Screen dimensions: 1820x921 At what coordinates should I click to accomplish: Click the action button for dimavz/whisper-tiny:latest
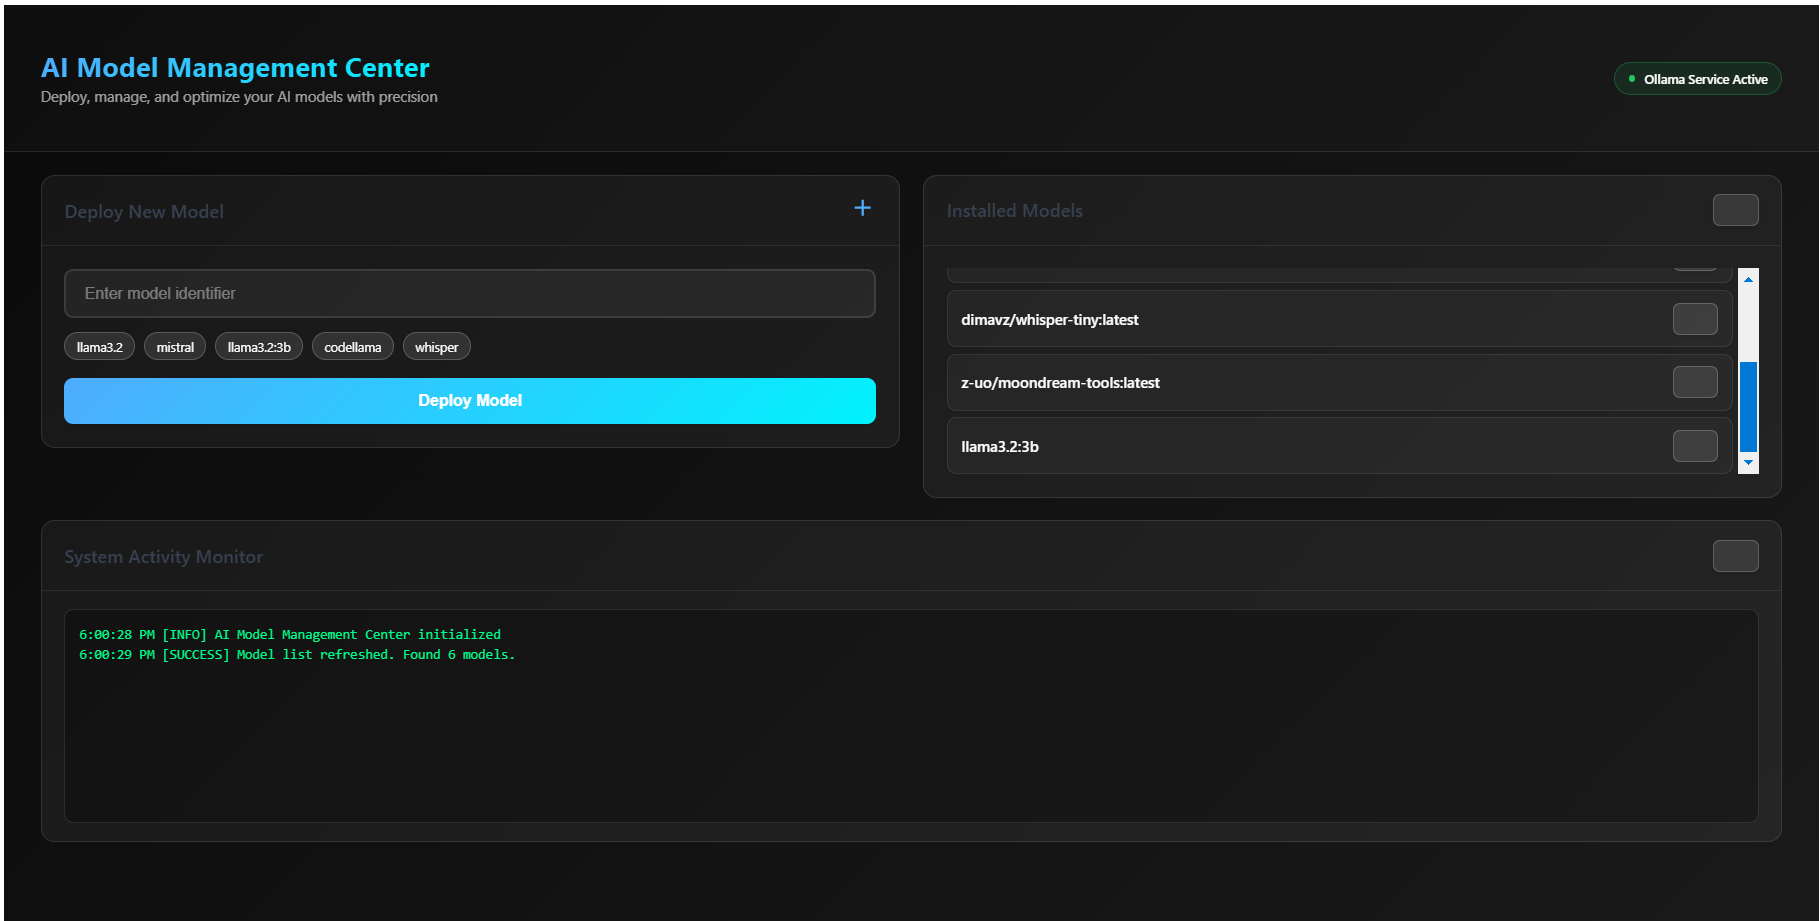click(1695, 319)
